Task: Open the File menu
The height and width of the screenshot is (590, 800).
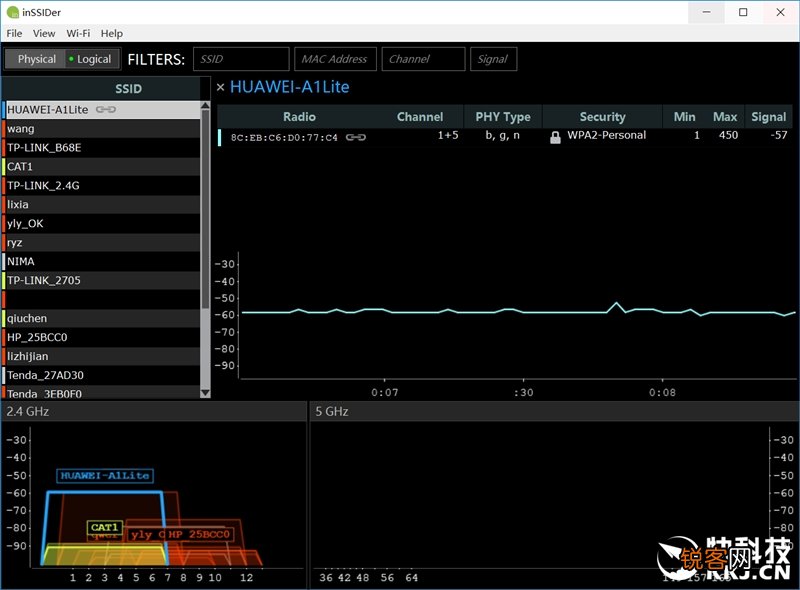Action: tap(14, 33)
